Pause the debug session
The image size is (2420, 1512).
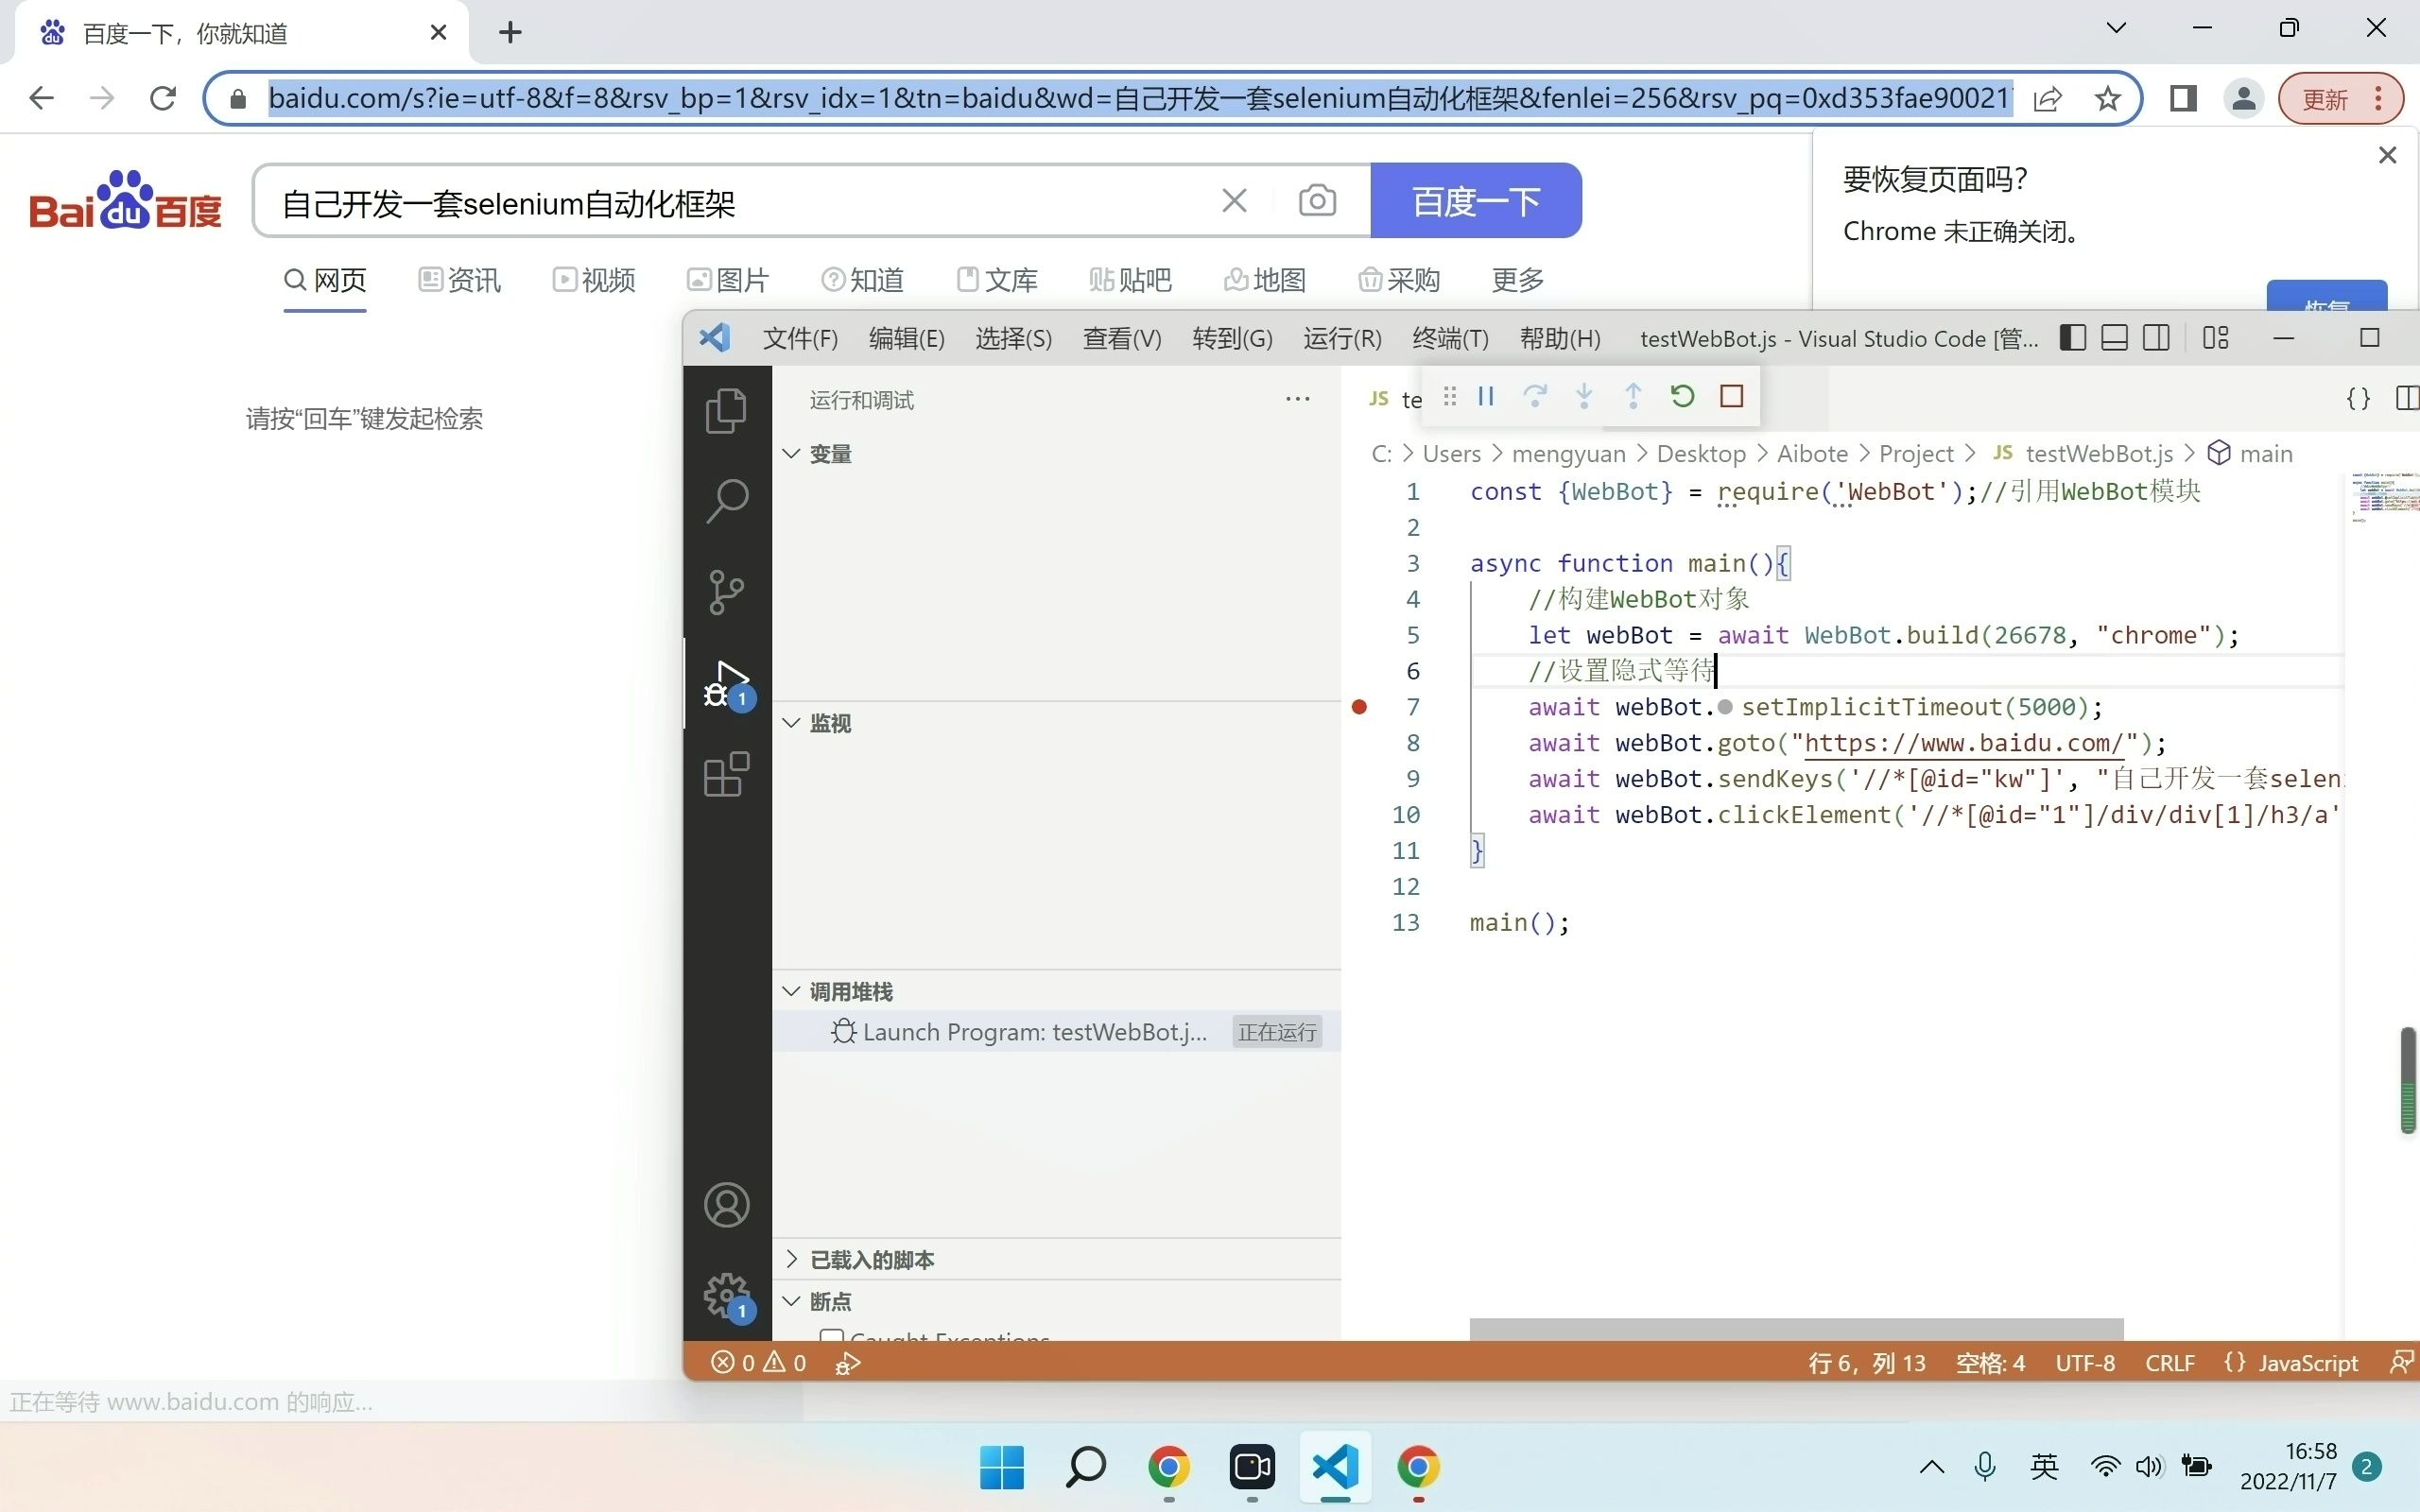tap(1486, 396)
